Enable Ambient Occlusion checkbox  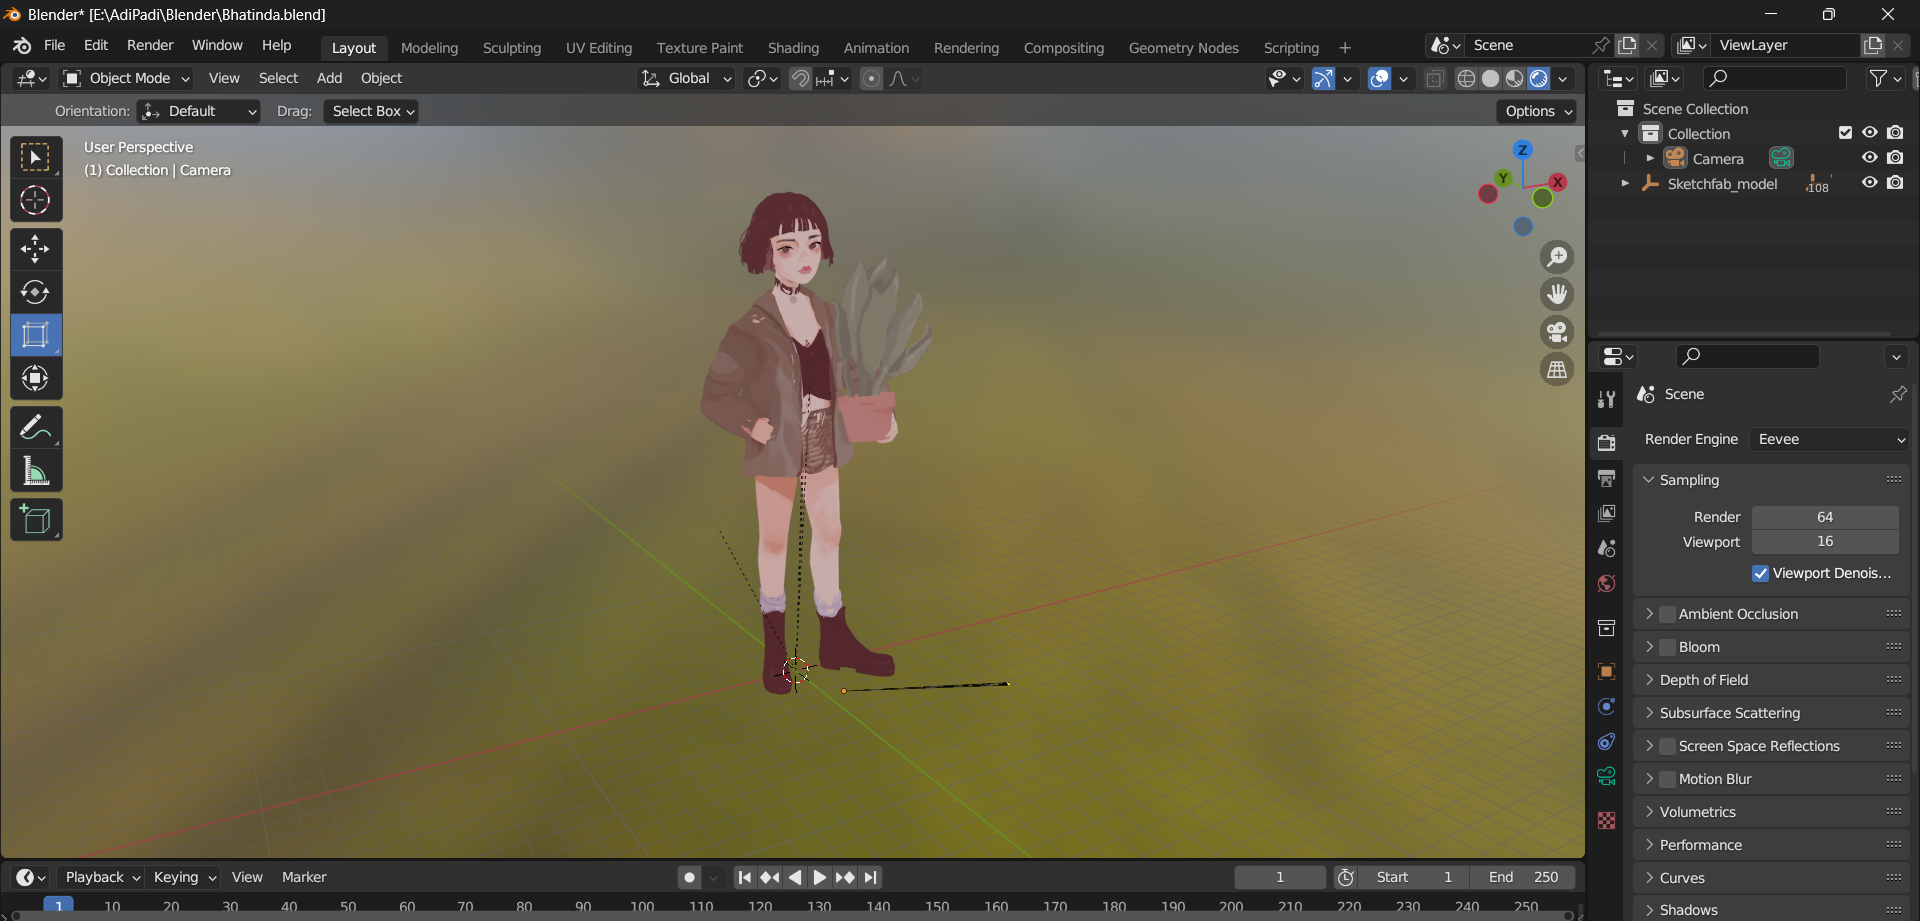pyautogui.click(x=1667, y=614)
